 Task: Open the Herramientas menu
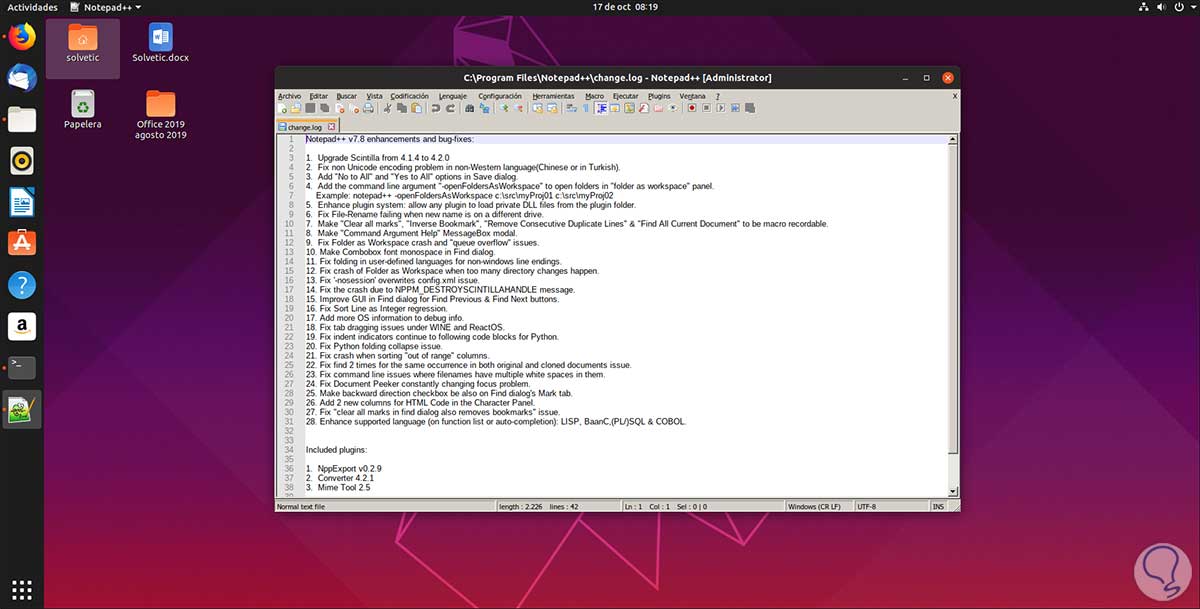coord(553,96)
